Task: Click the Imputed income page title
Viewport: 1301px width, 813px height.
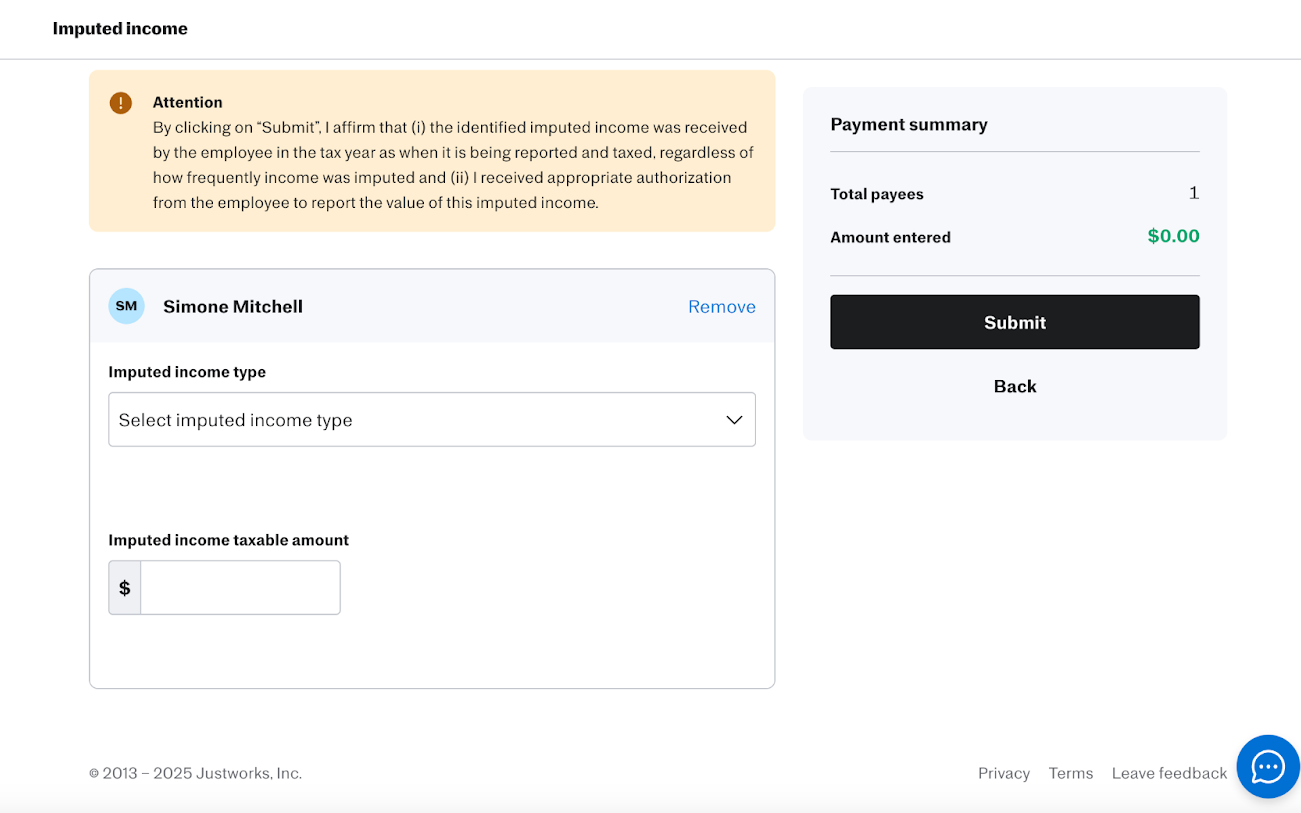Action: point(120,29)
